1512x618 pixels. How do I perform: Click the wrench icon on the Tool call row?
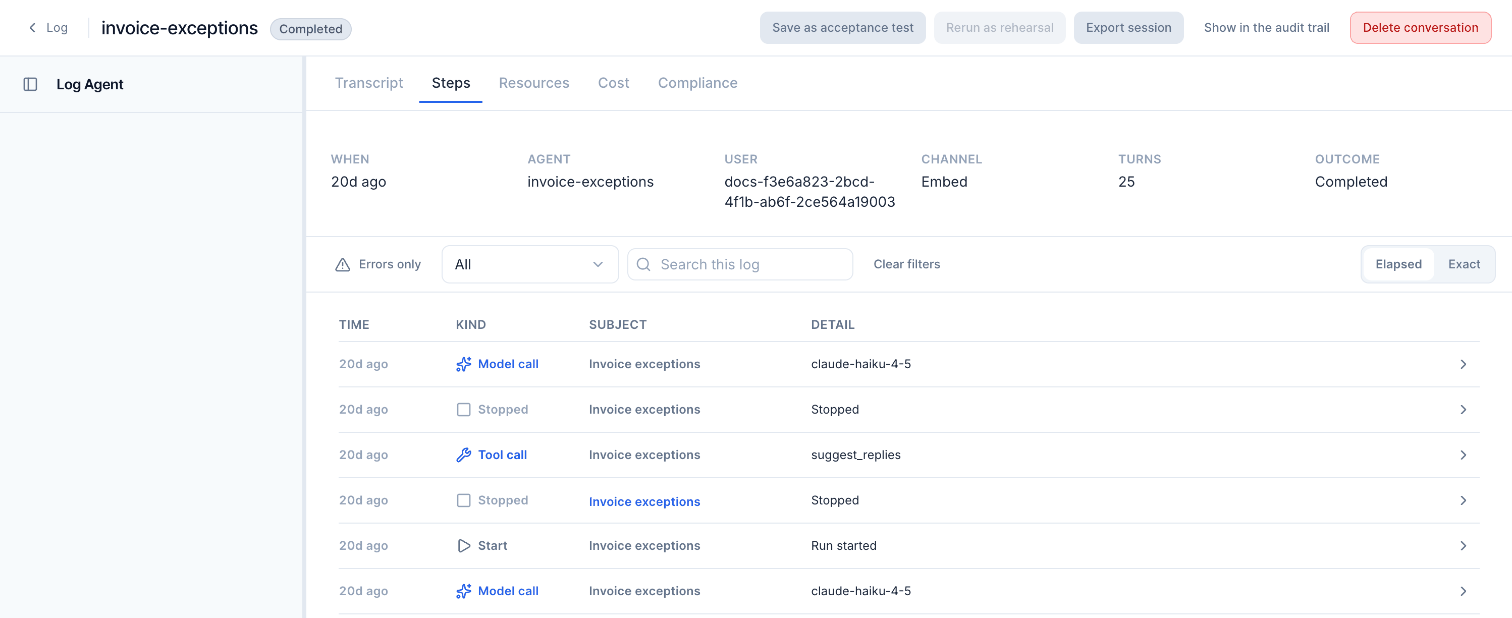pos(463,455)
